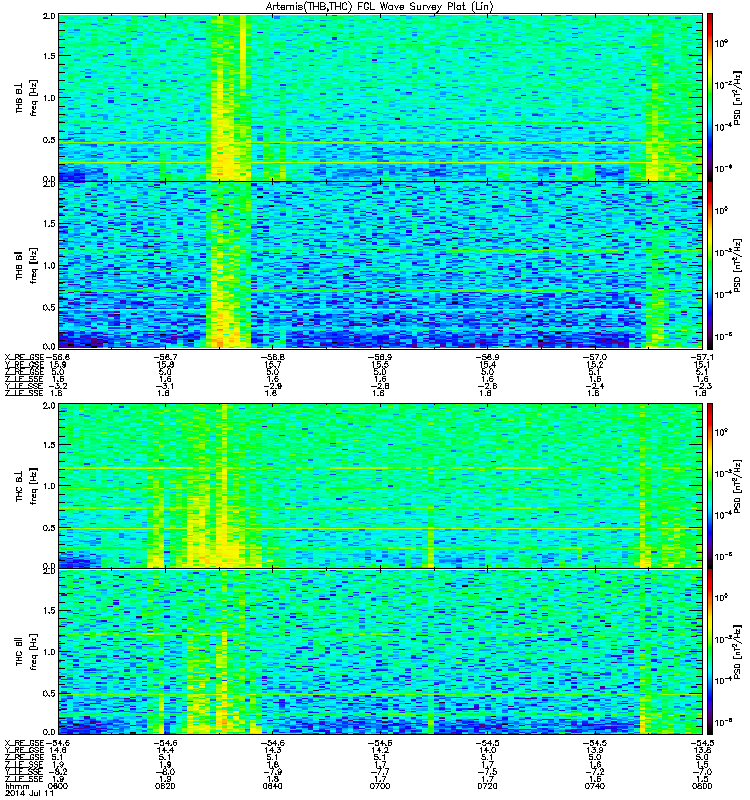Click the plot title 'Artemis(THB,THC) FGL Wave Survey Plot'
750x800 pixels.
[380, 7]
